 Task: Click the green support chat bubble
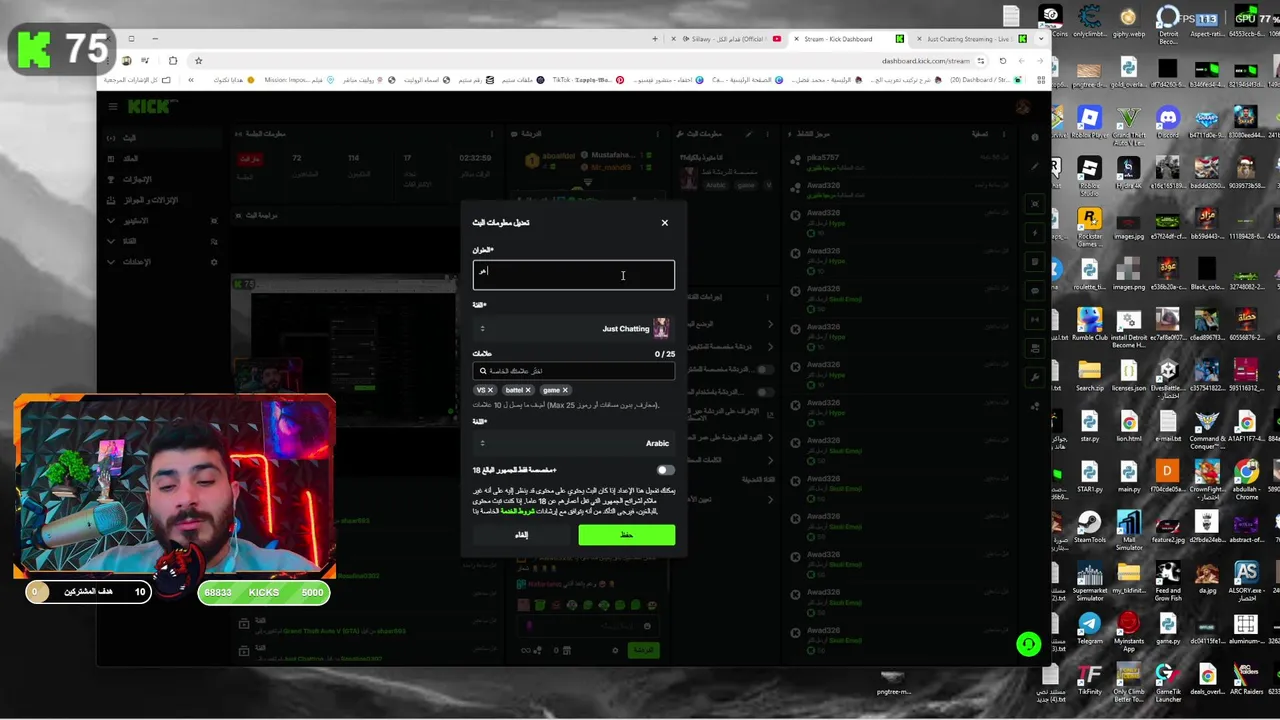[x=1028, y=645]
